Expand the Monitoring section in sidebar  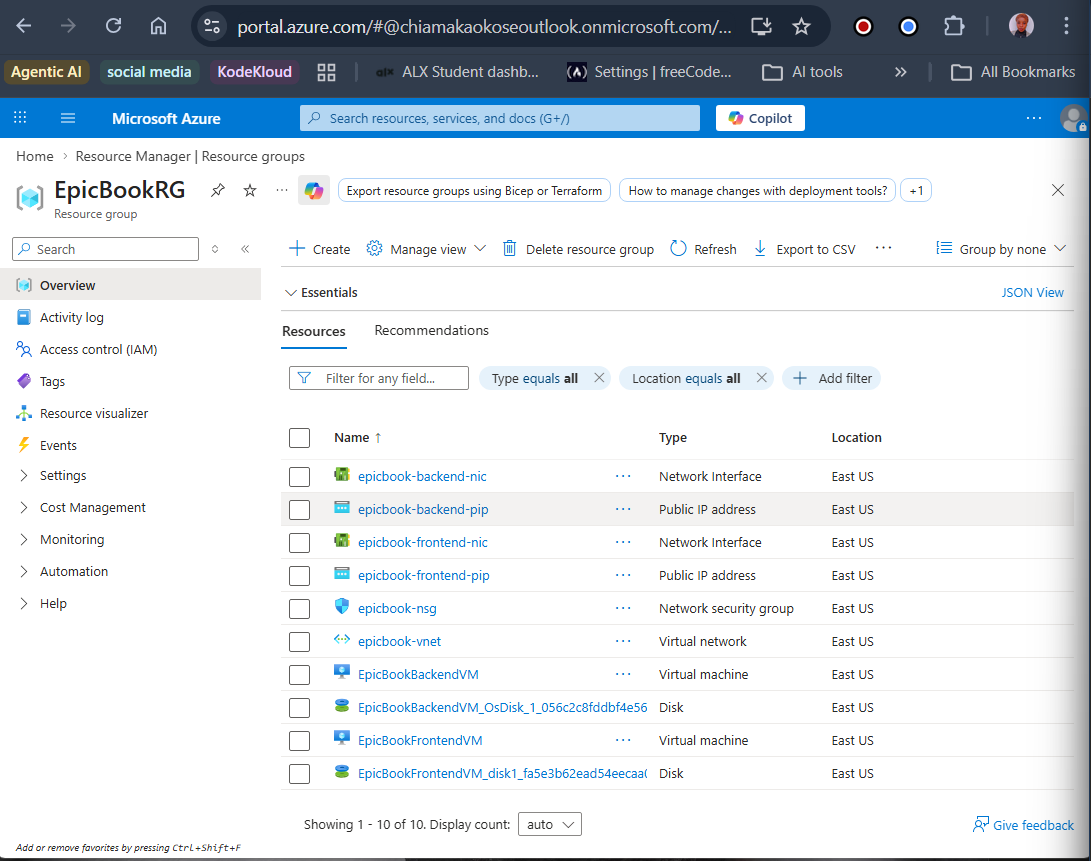coord(24,539)
